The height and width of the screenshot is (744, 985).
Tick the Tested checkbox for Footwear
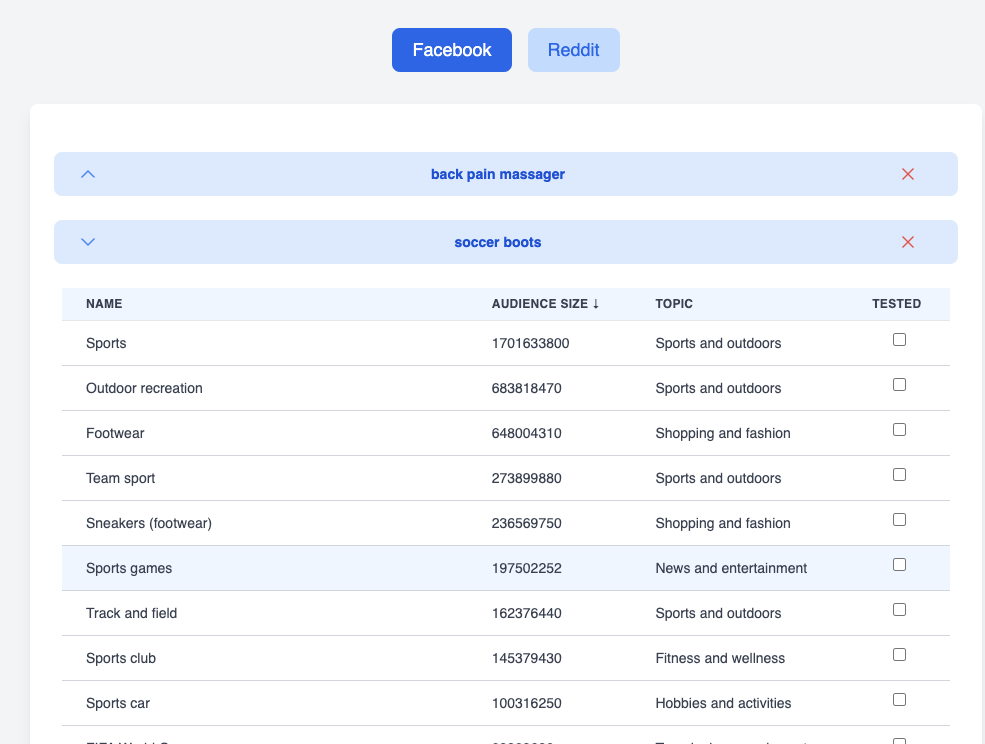pyautogui.click(x=899, y=430)
